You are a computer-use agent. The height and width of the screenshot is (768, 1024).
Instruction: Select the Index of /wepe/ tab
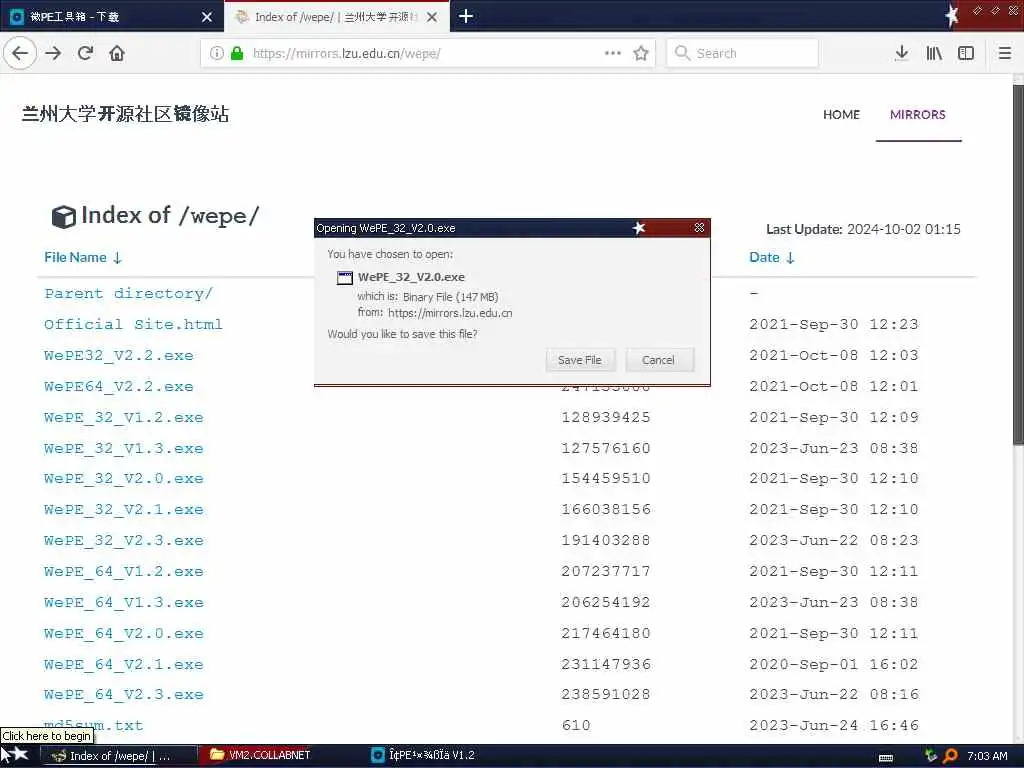point(336,17)
